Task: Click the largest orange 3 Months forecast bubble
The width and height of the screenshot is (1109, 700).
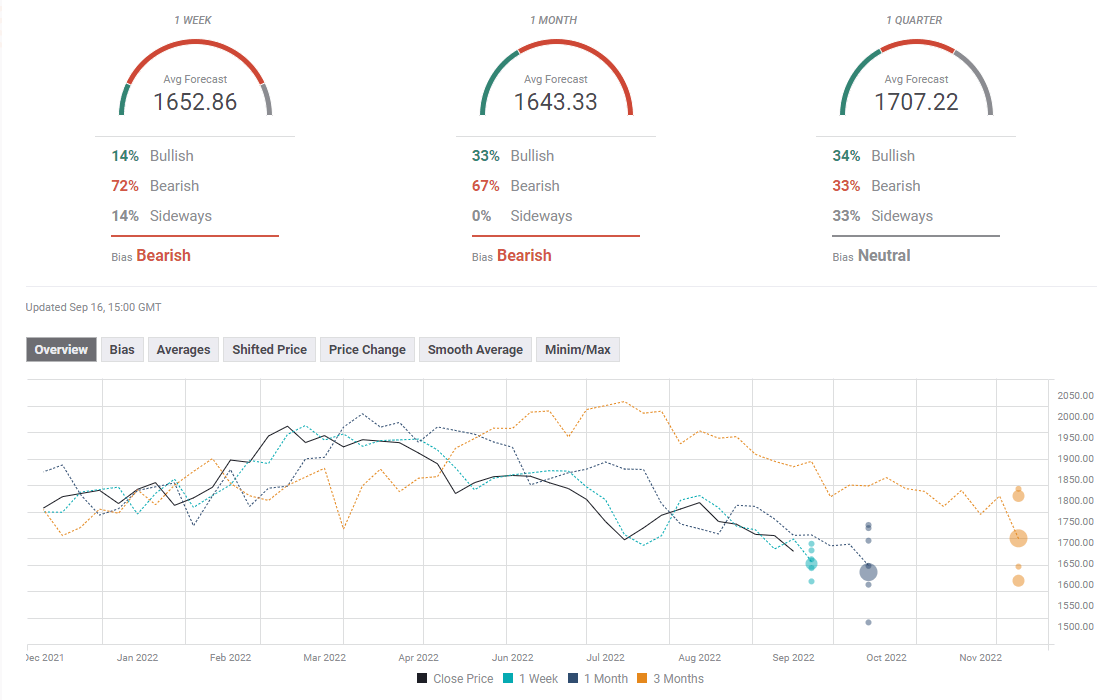Action: pos(1018,539)
